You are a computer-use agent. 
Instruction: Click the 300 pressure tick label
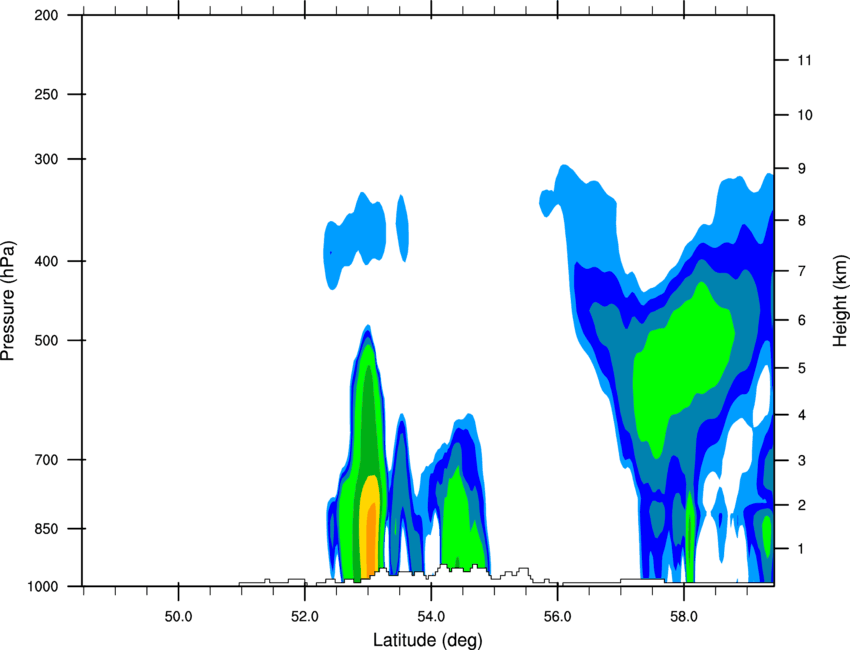[x=46, y=159]
